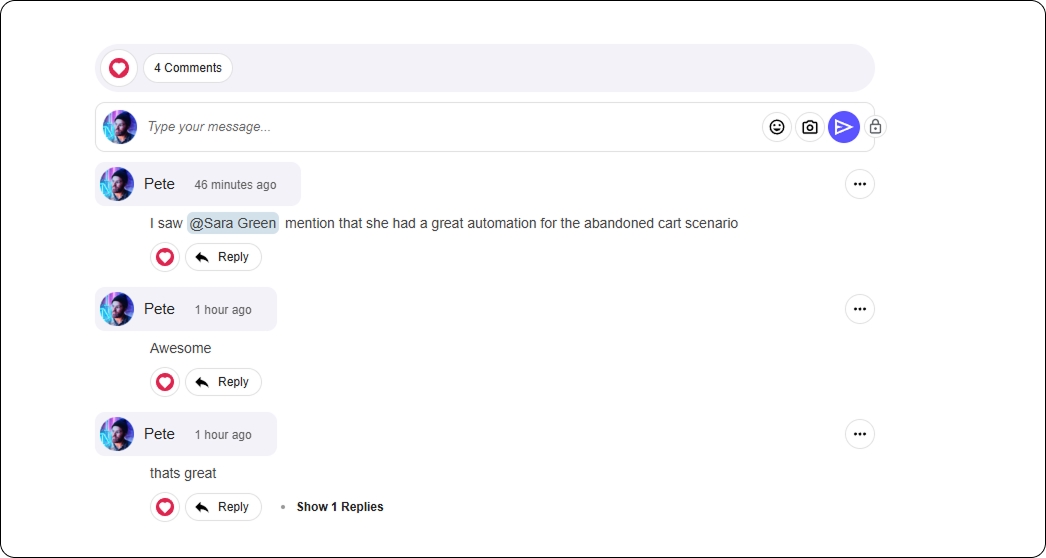Viewport: 1046px width, 558px height.
Task: Click the heart icon beside 4 Comments
Action: [119, 68]
